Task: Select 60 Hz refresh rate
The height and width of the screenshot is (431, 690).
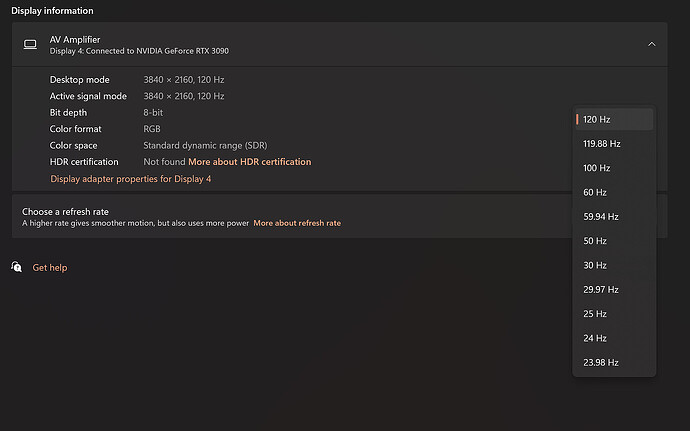Action: click(x=614, y=192)
